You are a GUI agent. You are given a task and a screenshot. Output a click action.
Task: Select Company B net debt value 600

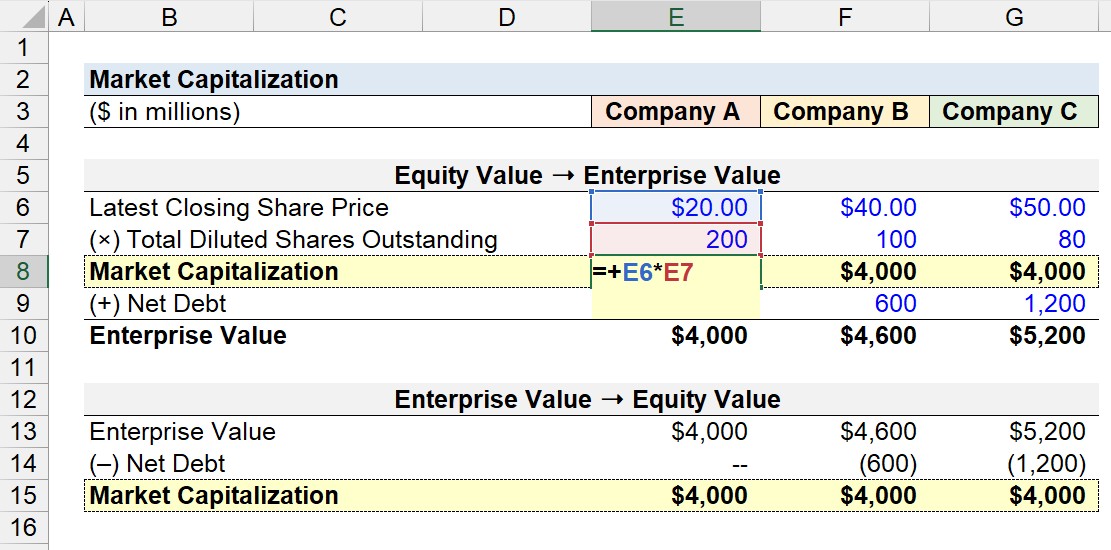point(845,303)
